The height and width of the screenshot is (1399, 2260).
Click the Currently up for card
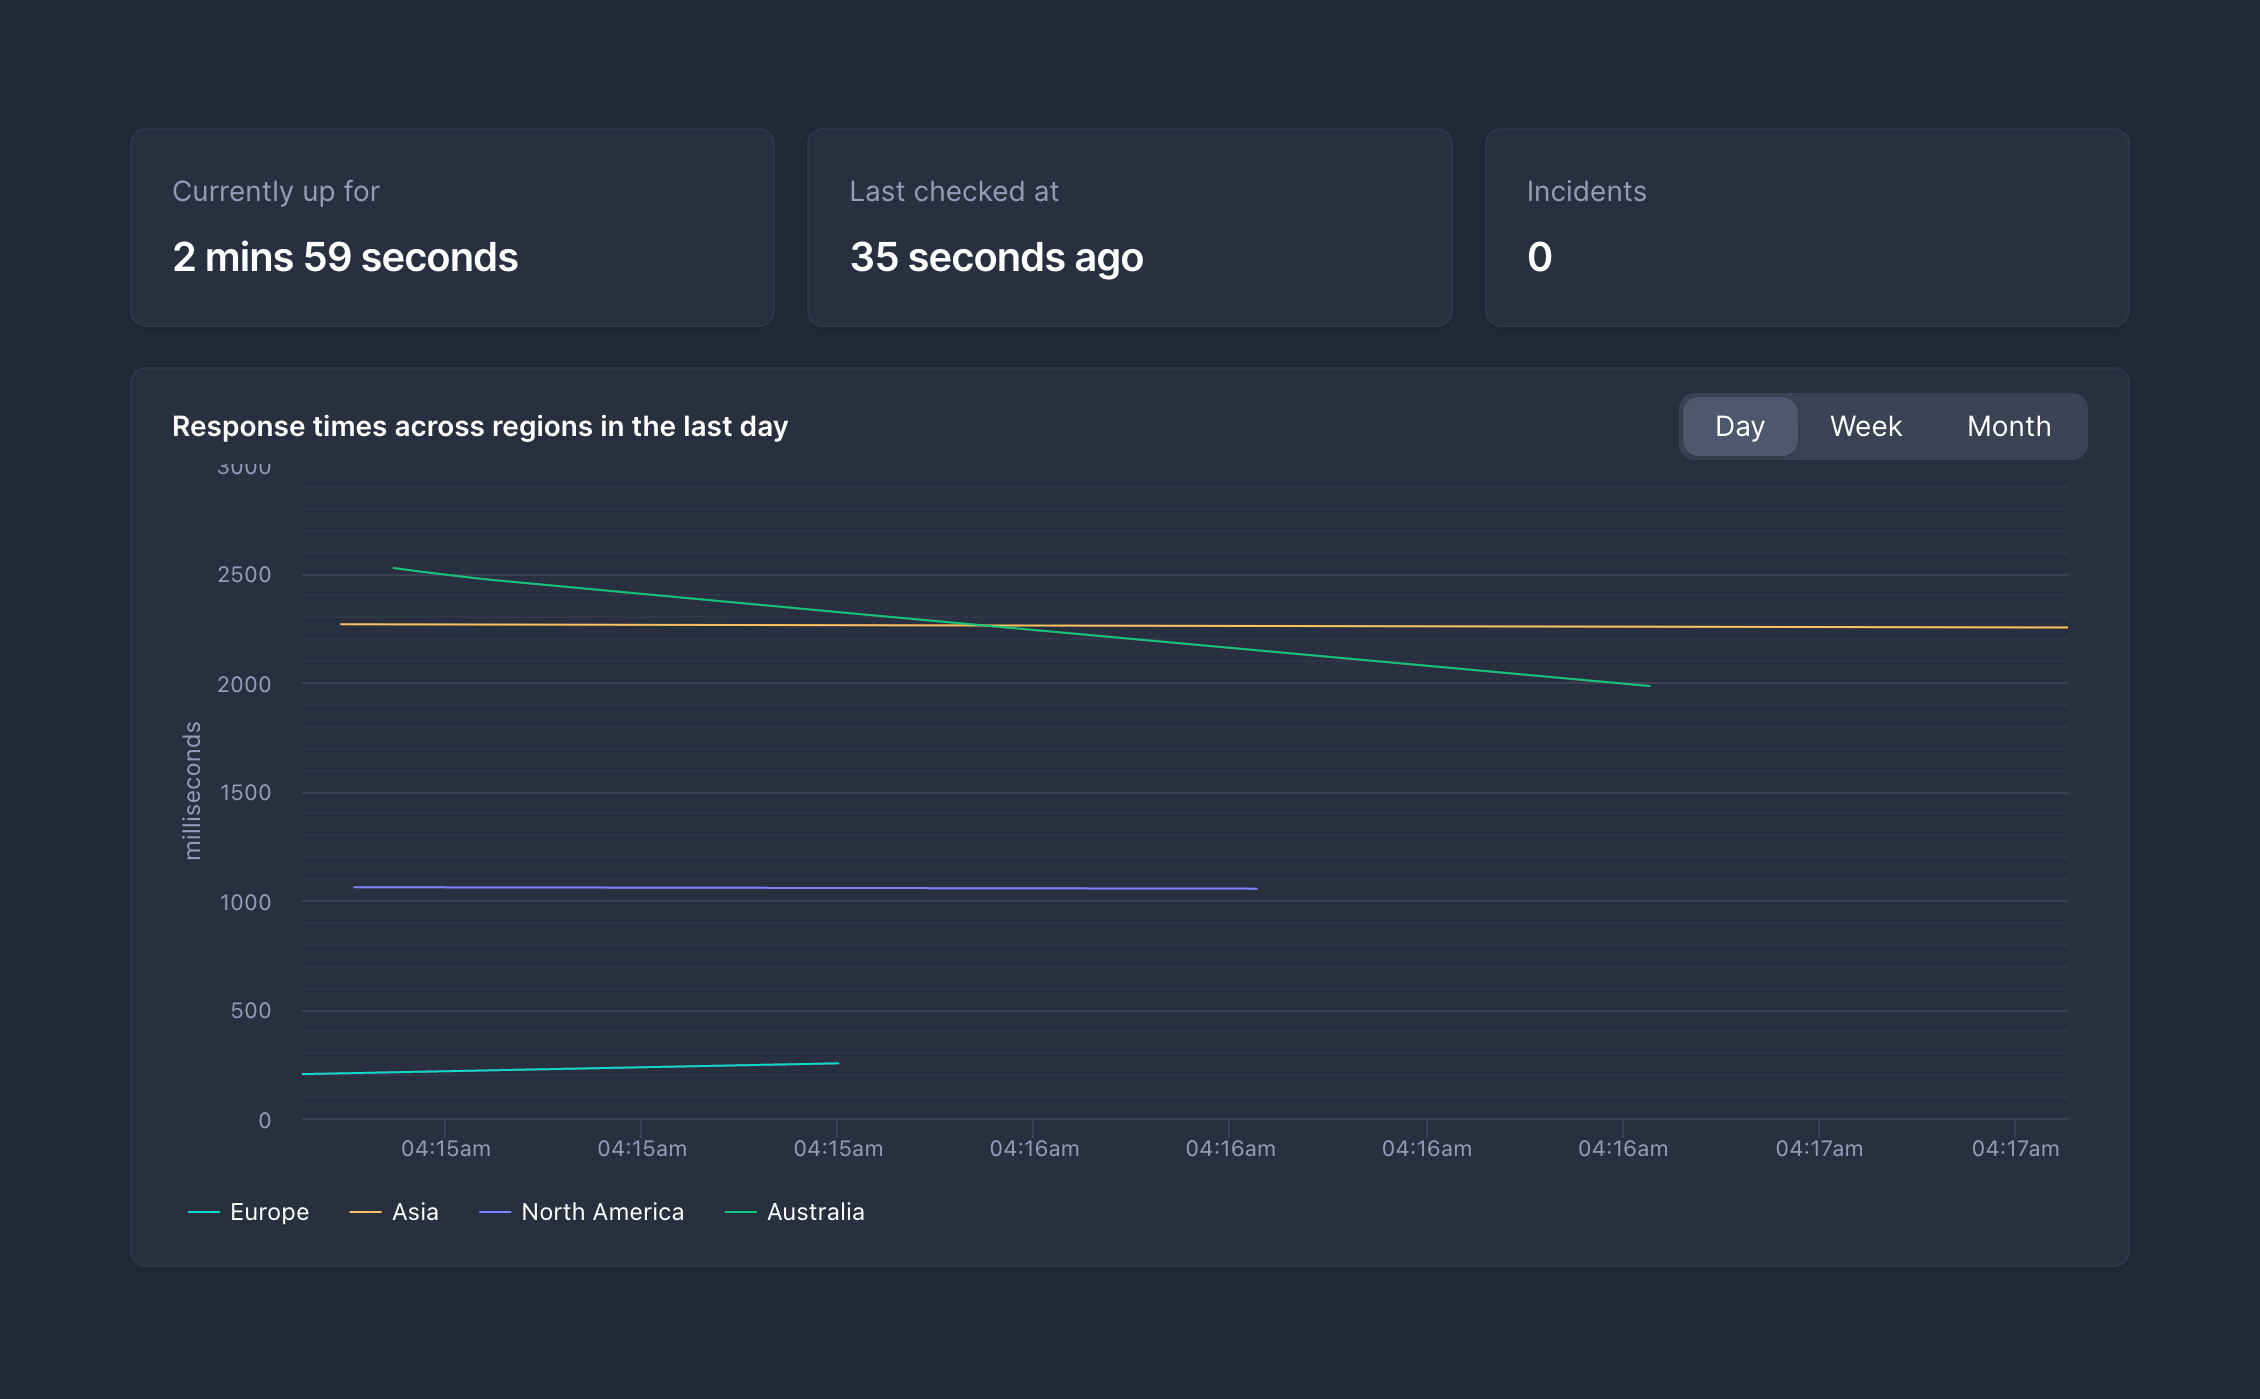[452, 227]
